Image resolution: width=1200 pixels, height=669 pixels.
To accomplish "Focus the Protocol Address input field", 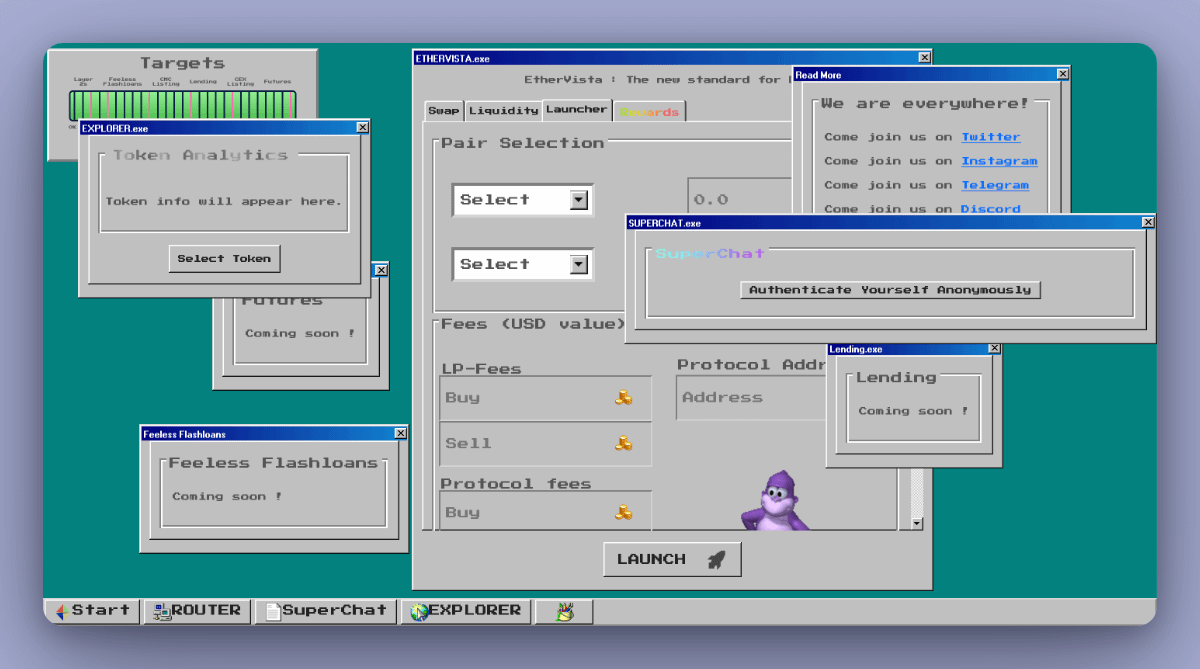I will tap(750, 398).
